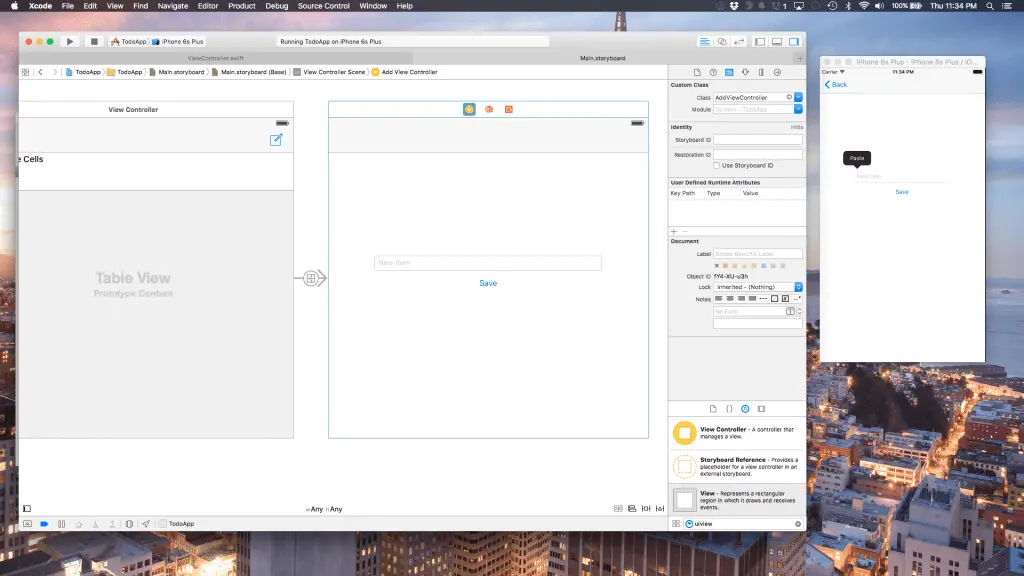Viewport: 1024px width, 576px height.
Task: Hide the Identity section
Action: click(797, 127)
